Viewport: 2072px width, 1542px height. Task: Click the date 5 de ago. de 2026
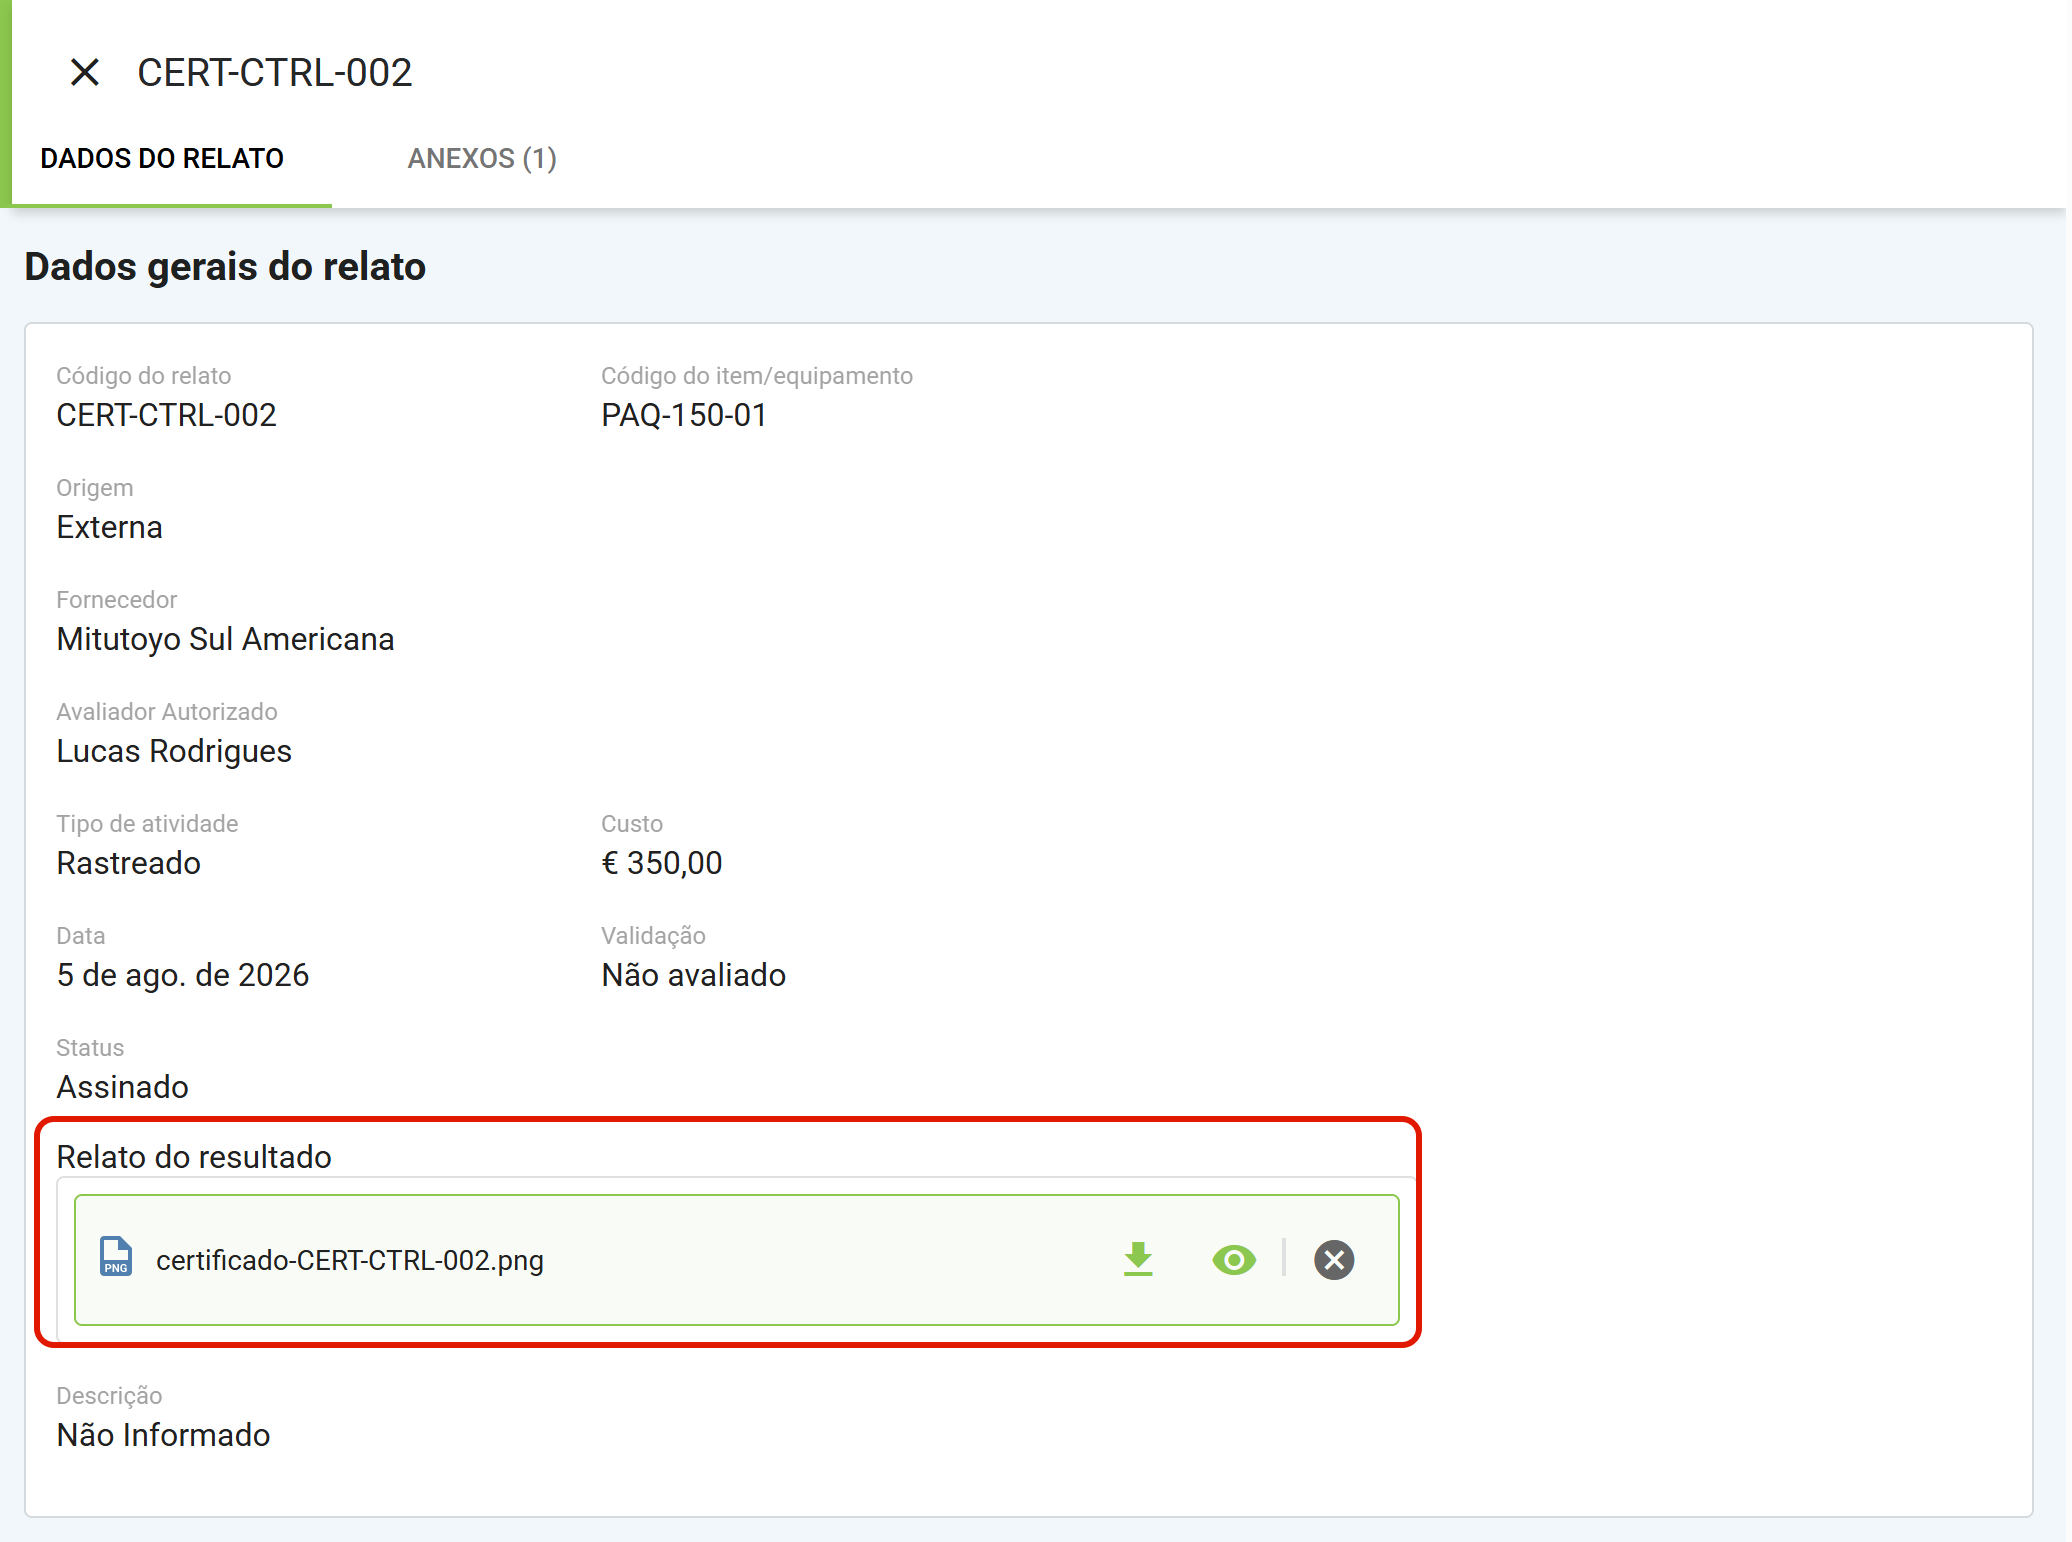[x=183, y=975]
